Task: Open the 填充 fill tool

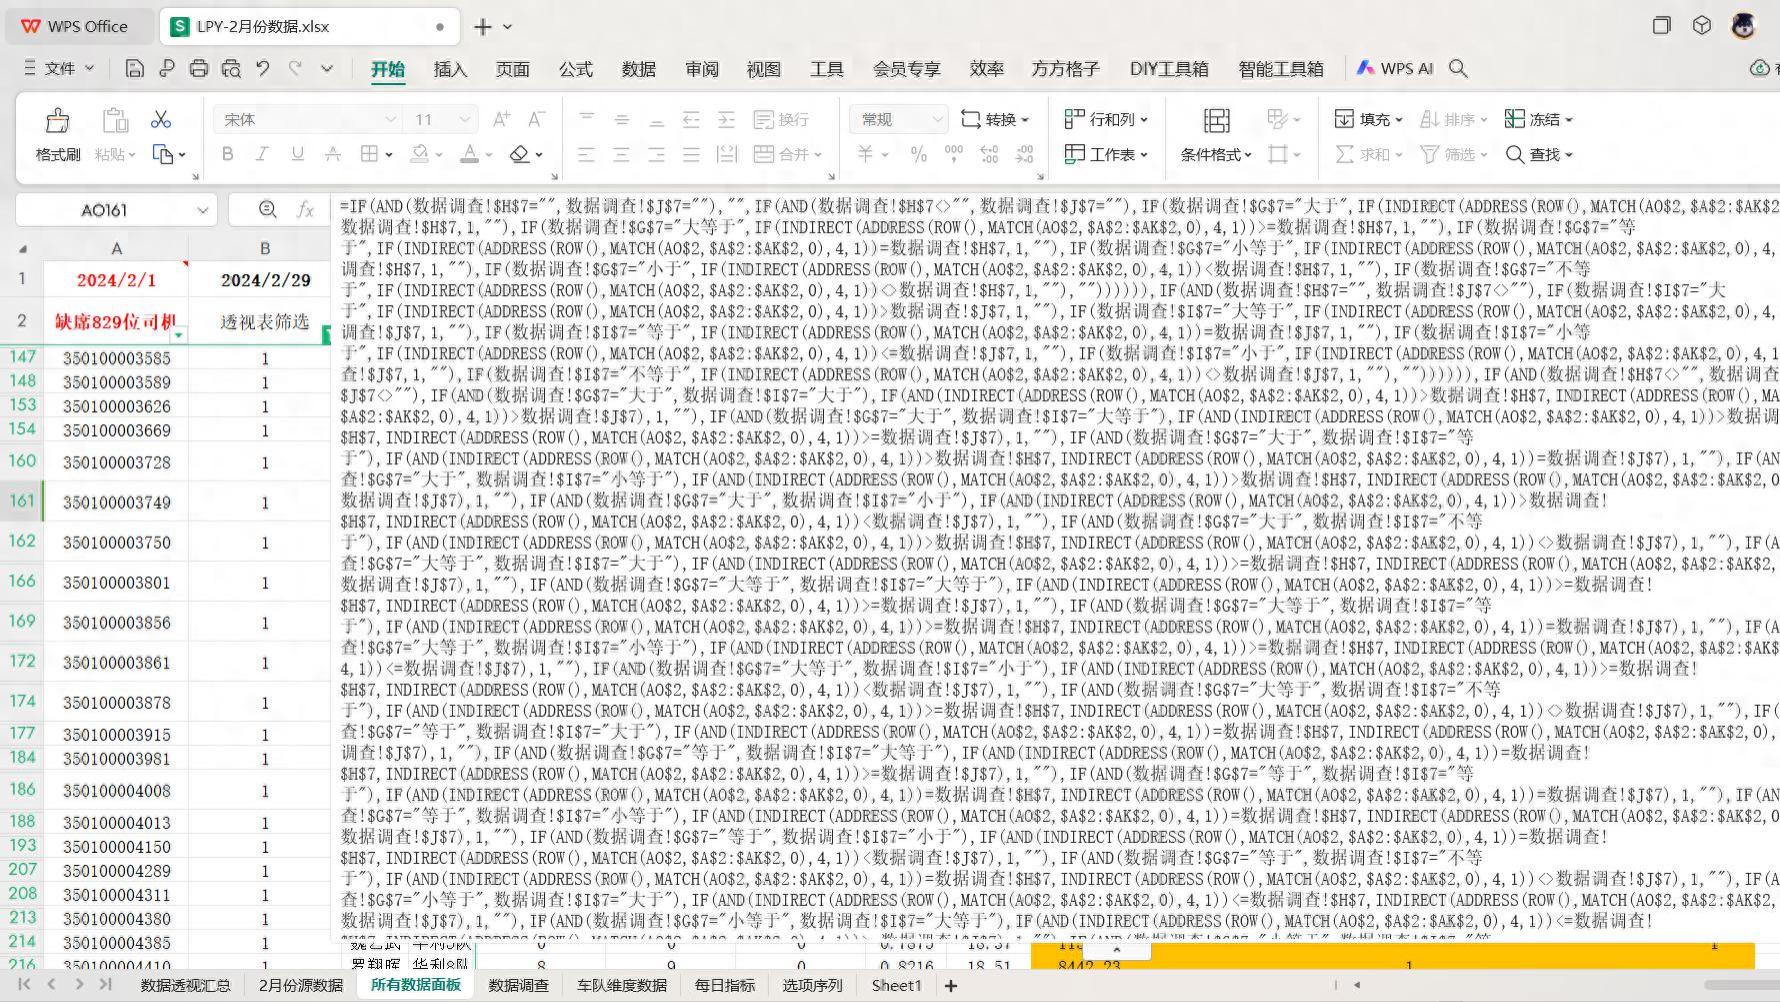Action: (1363, 119)
